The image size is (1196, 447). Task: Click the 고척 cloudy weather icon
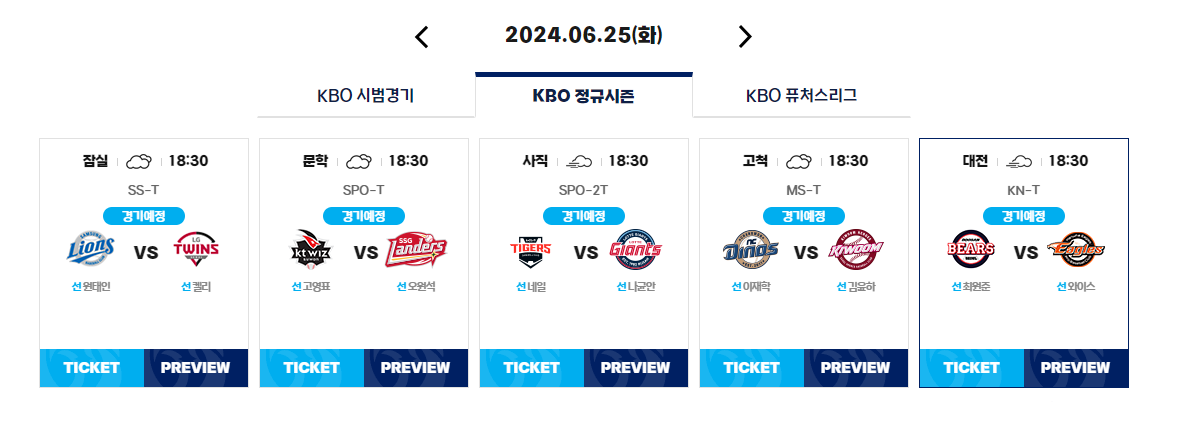click(799, 161)
